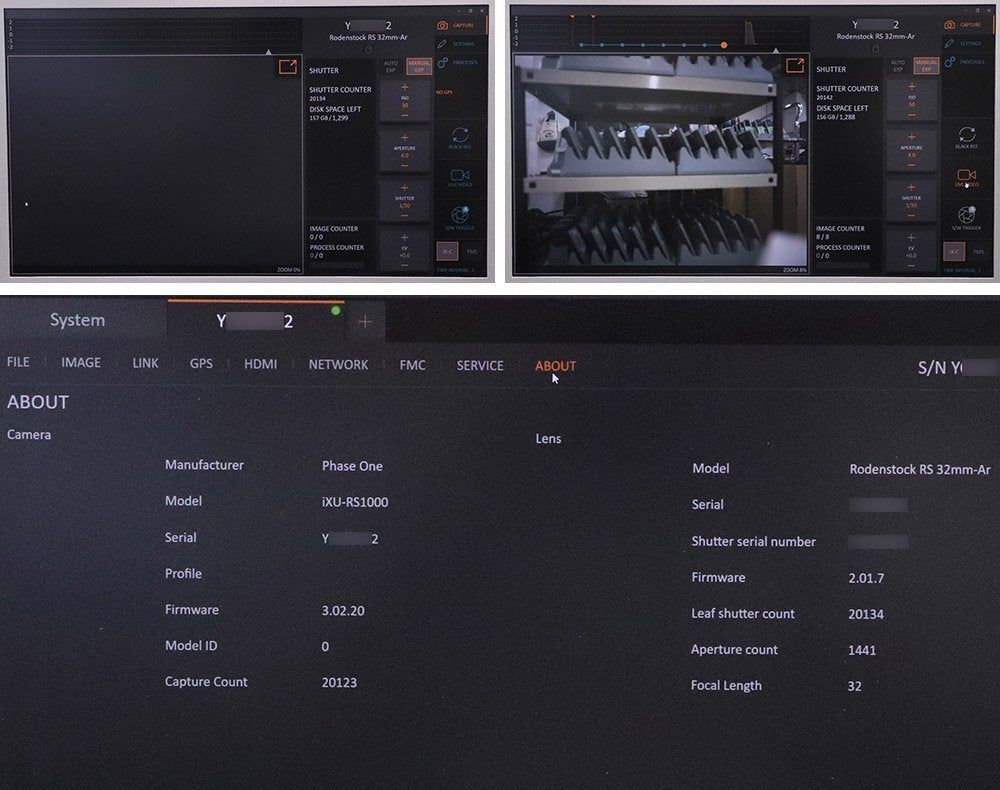This screenshot has height=790, width=1000.
Task: Click lock icon under lens name, live-image window
Action: click(876, 48)
